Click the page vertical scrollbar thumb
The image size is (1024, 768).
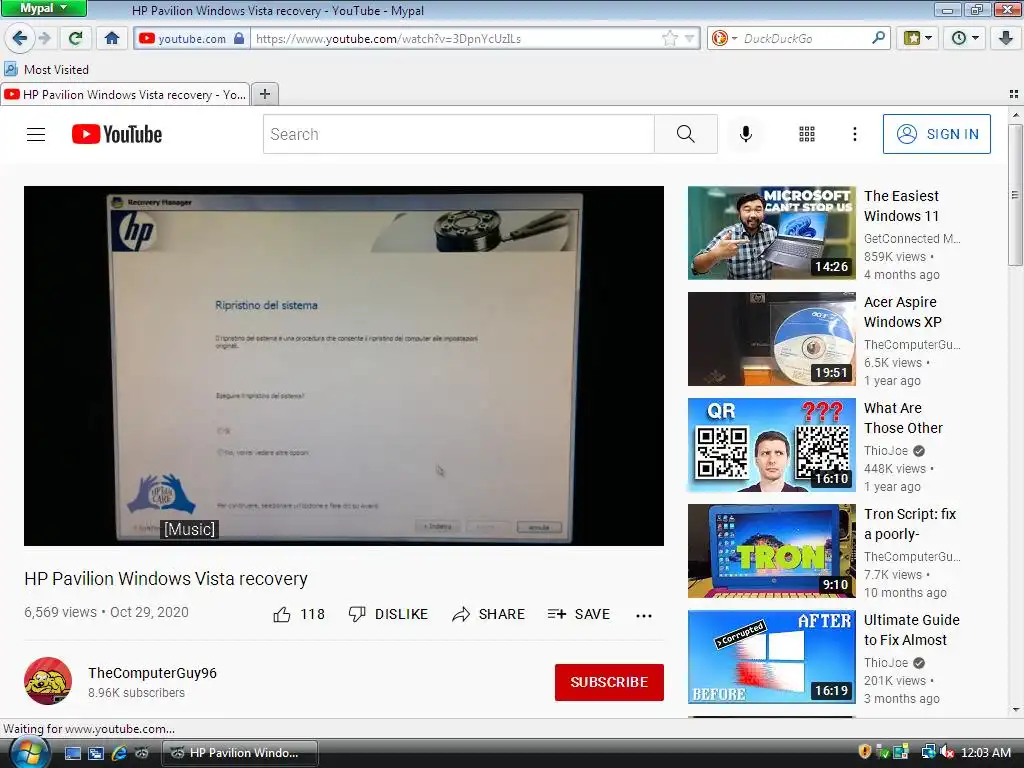coord(1014,194)
